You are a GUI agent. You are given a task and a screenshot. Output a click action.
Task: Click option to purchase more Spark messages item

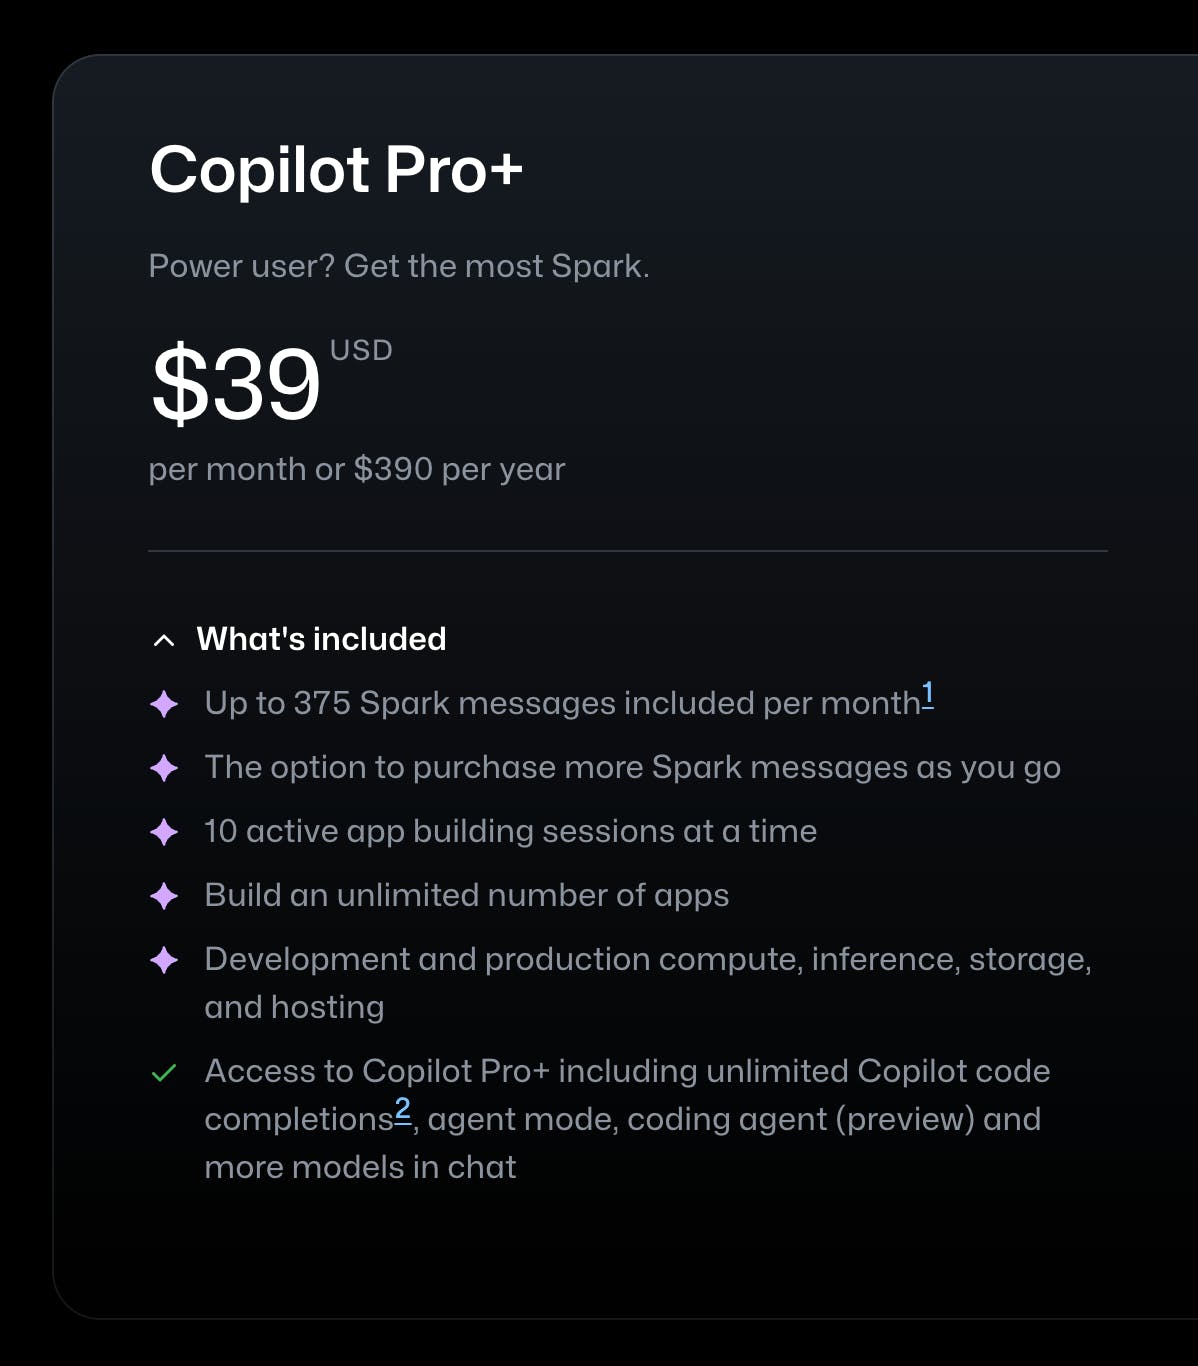633,768
